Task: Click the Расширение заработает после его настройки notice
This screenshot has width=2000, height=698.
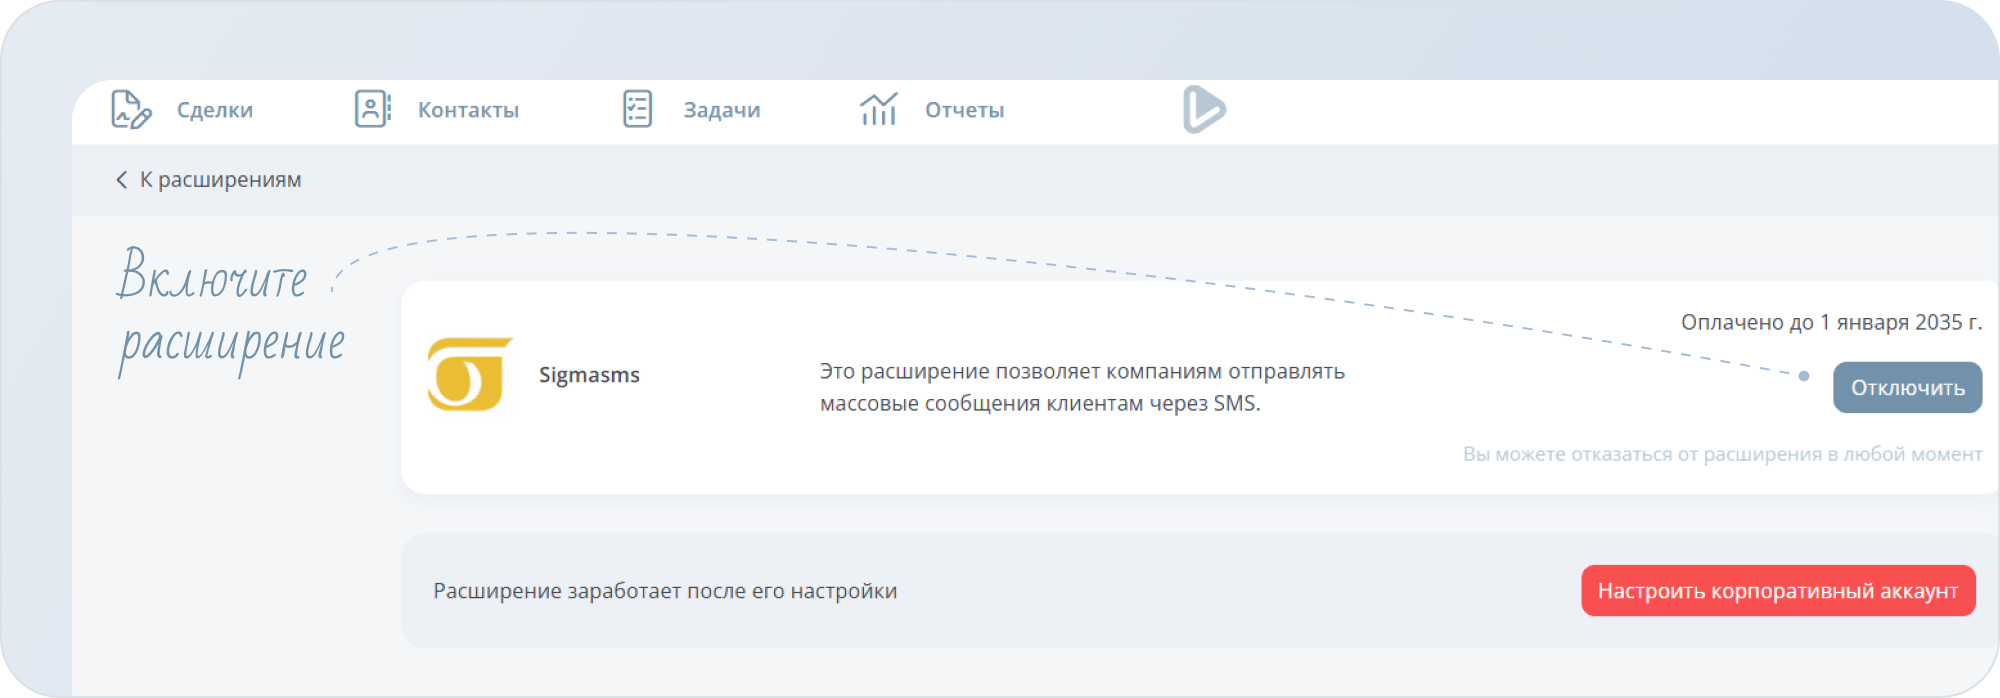Action: pyautogui.click(x=665, y=591)
